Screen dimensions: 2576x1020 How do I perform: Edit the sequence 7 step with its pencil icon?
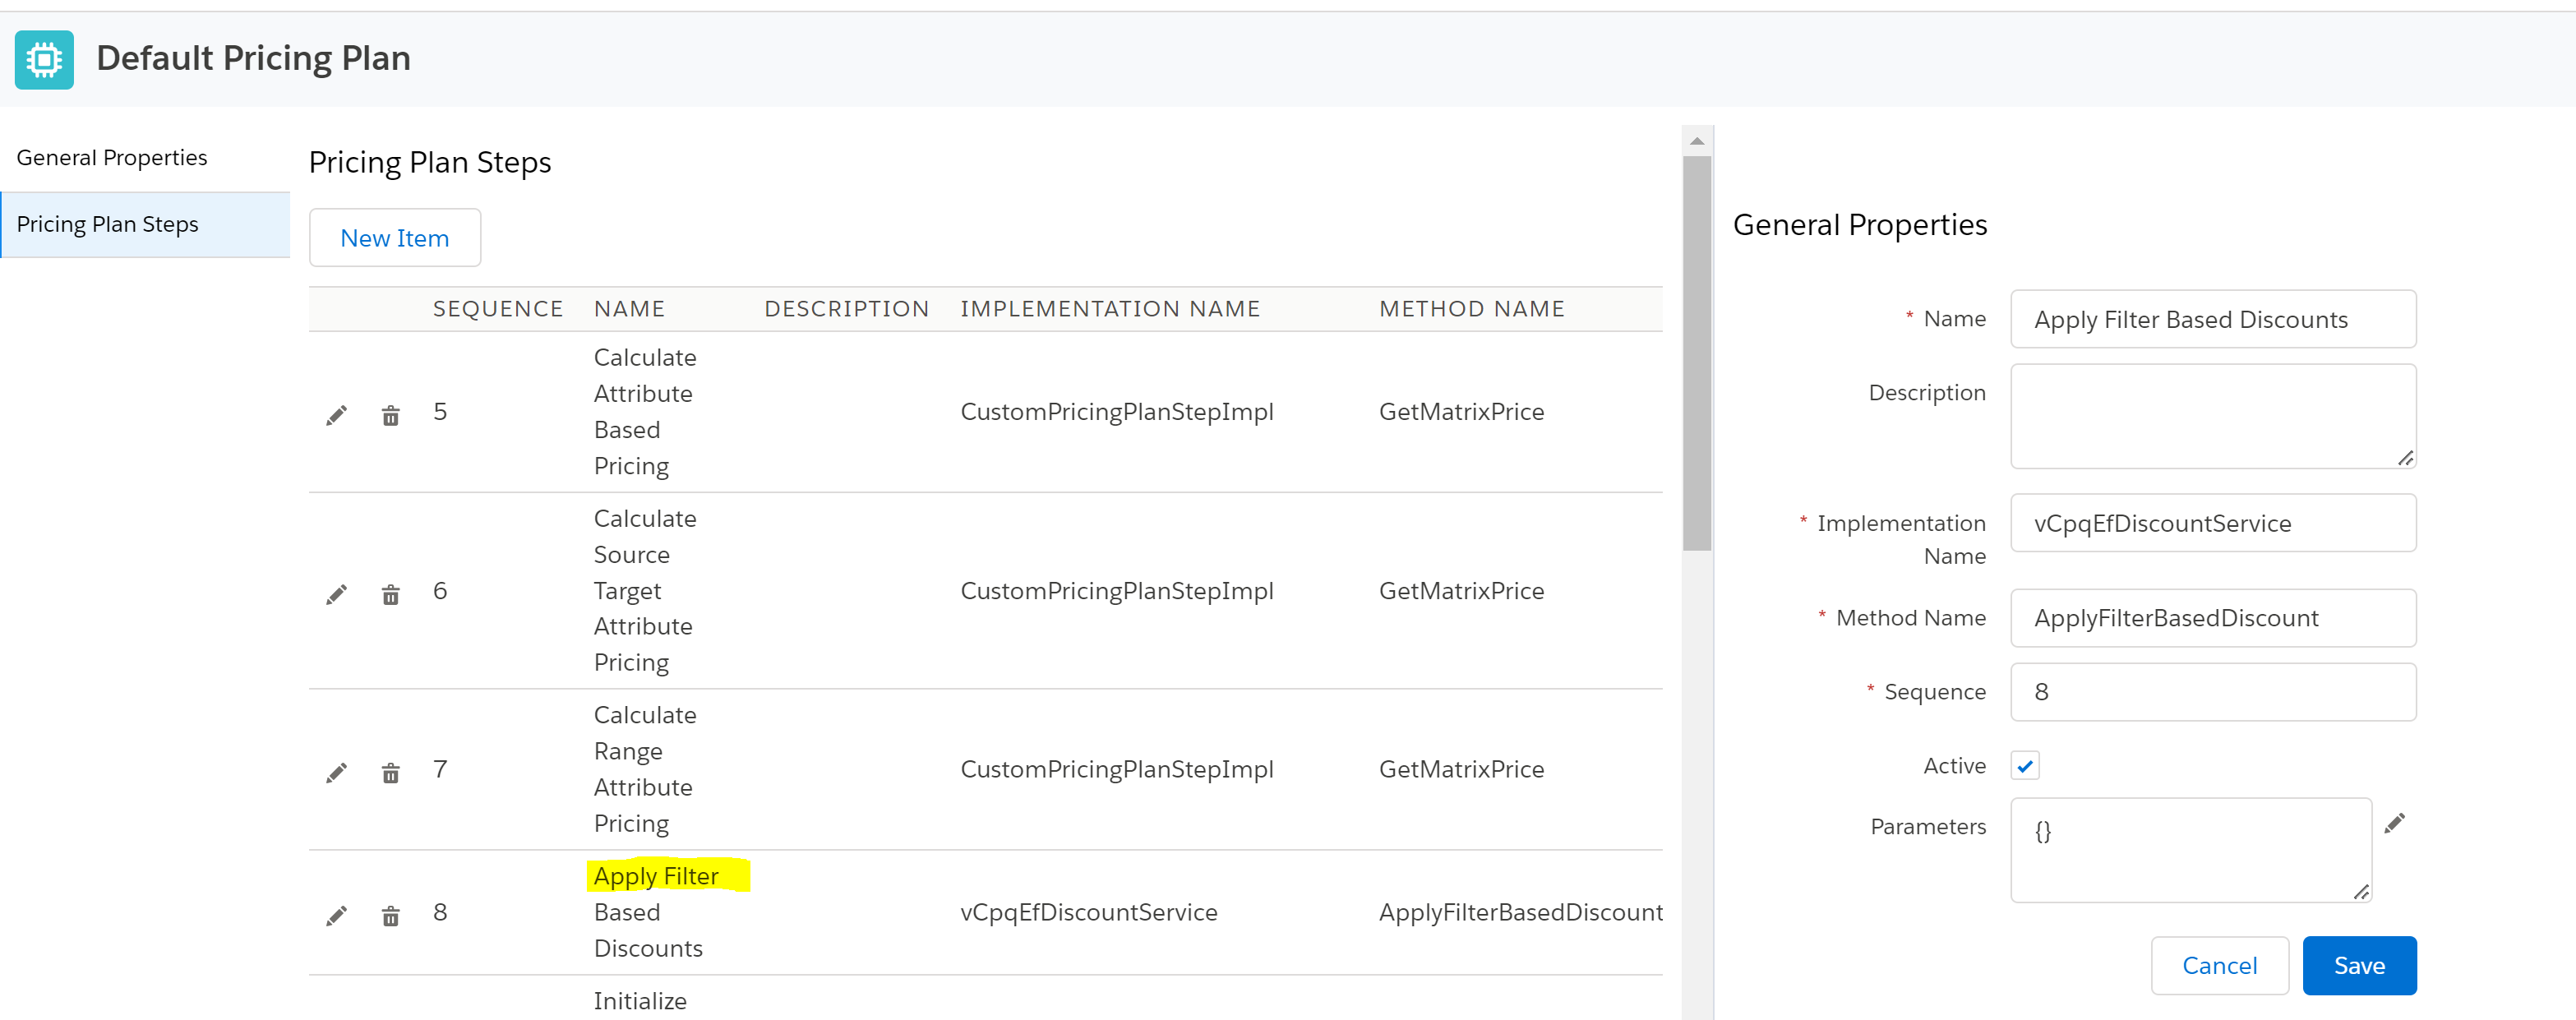336,773
